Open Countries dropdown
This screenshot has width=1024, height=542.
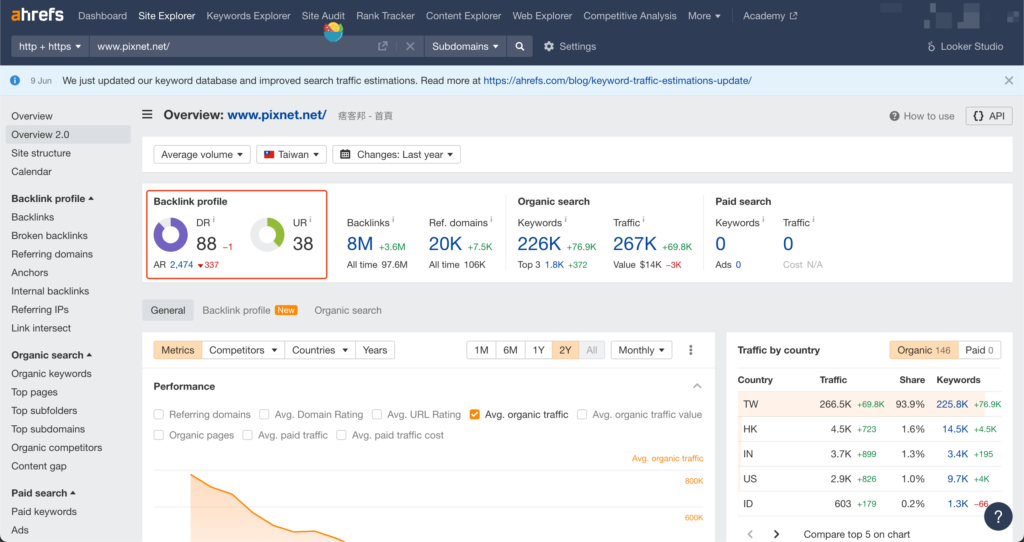[x=320, y=350]
